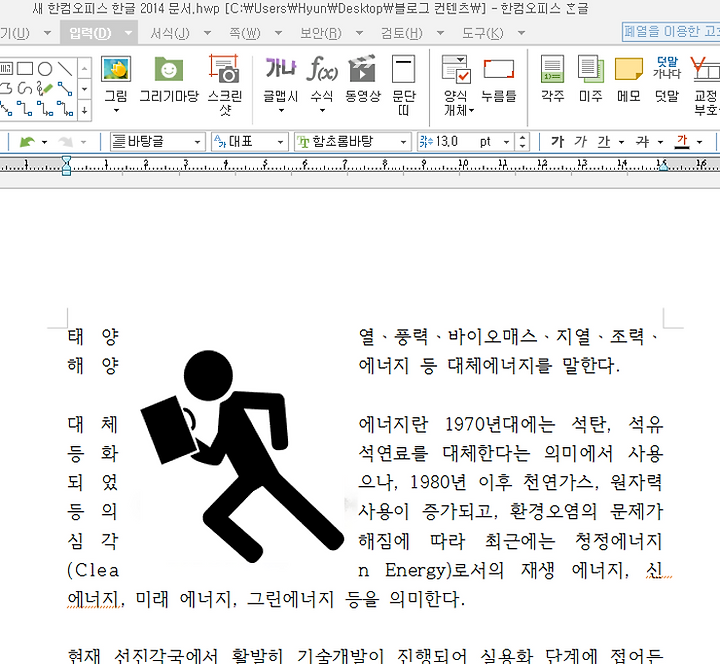Expand the 글맵시 styles arrow
720x664 pixels.
[281, 111]
